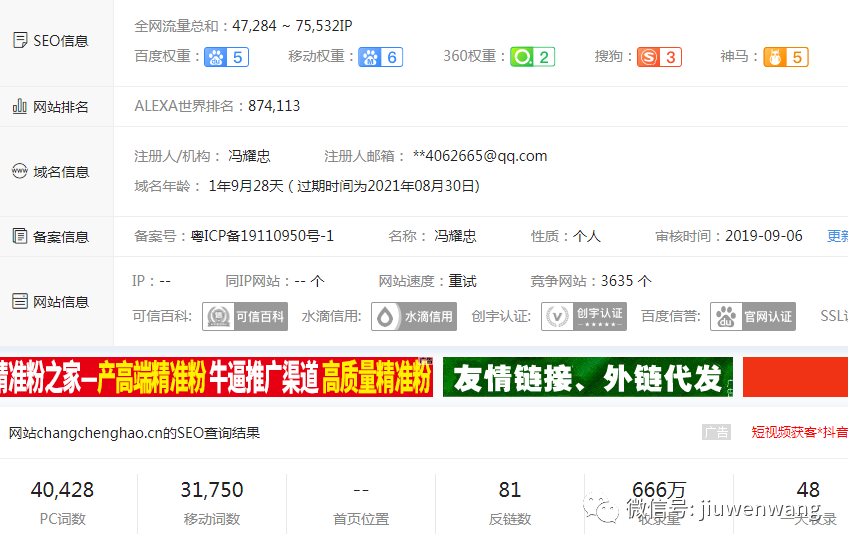Click the ALEXA rank 874,113
Viewport: 848px width, 548px height.
click(274, 106)
